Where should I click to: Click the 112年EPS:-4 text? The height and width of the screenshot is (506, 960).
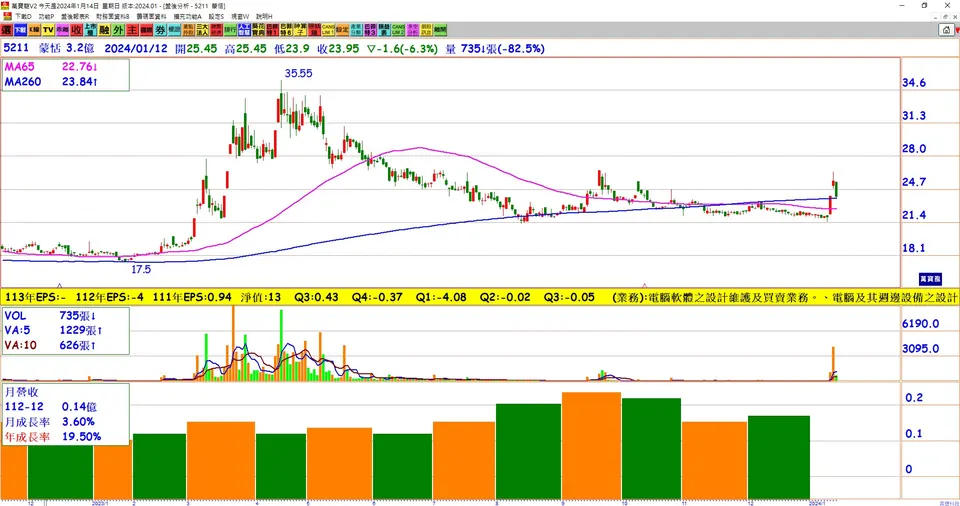tap(110, 297)
